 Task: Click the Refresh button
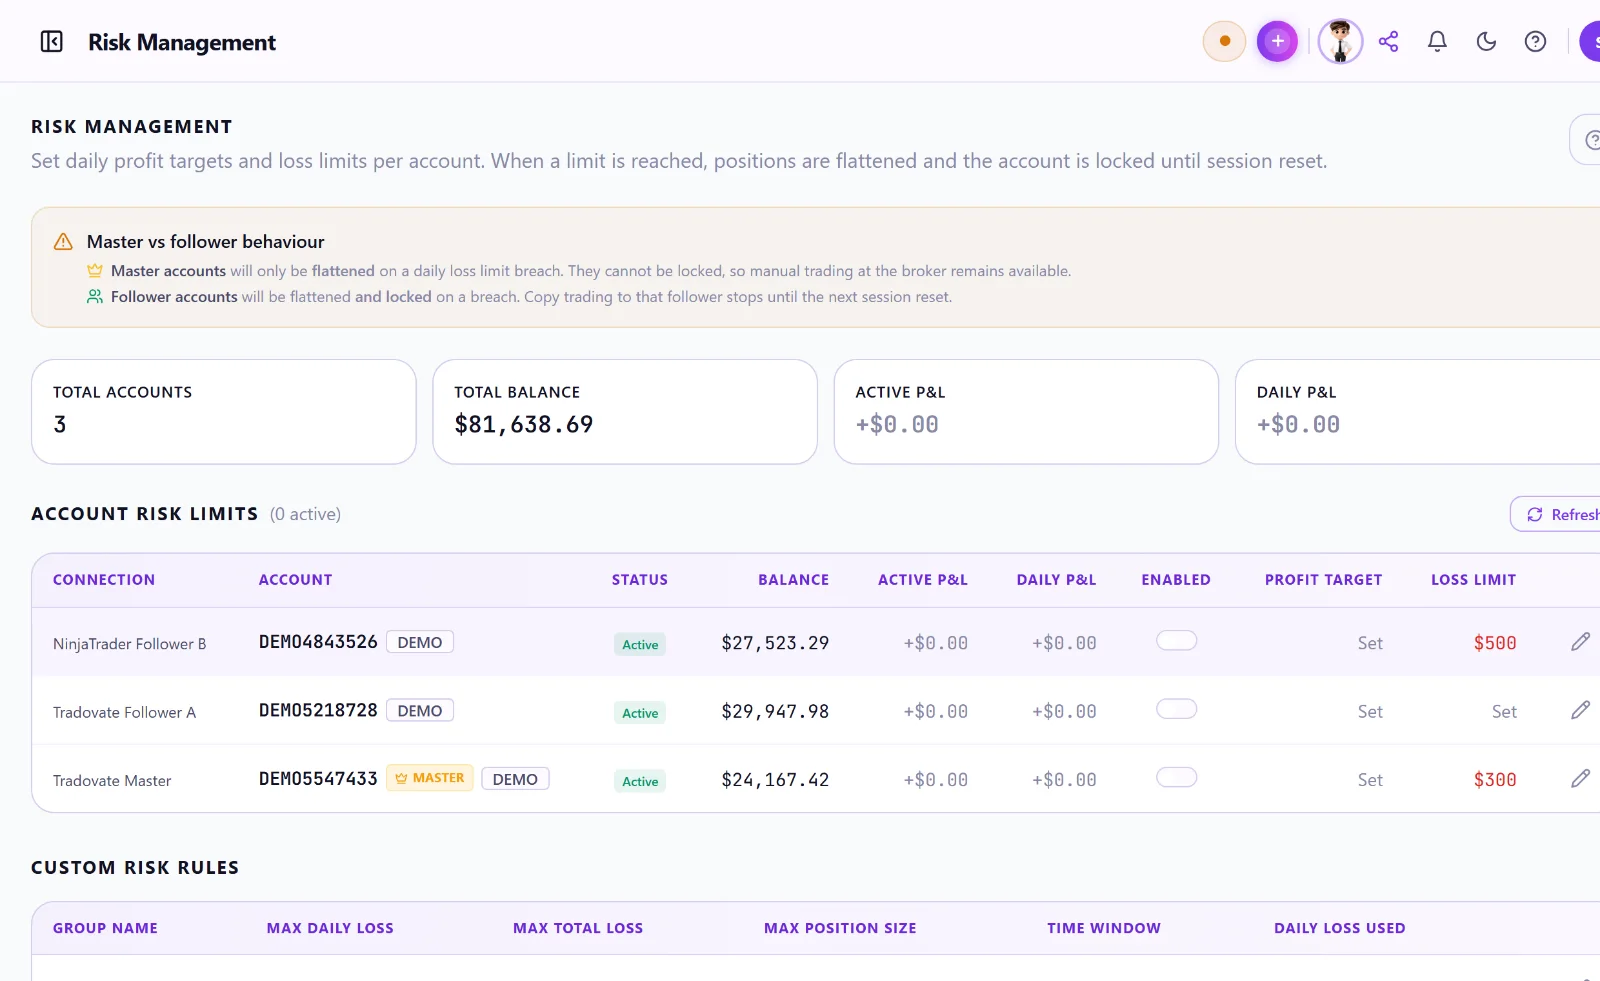(x=1556, y=514)
